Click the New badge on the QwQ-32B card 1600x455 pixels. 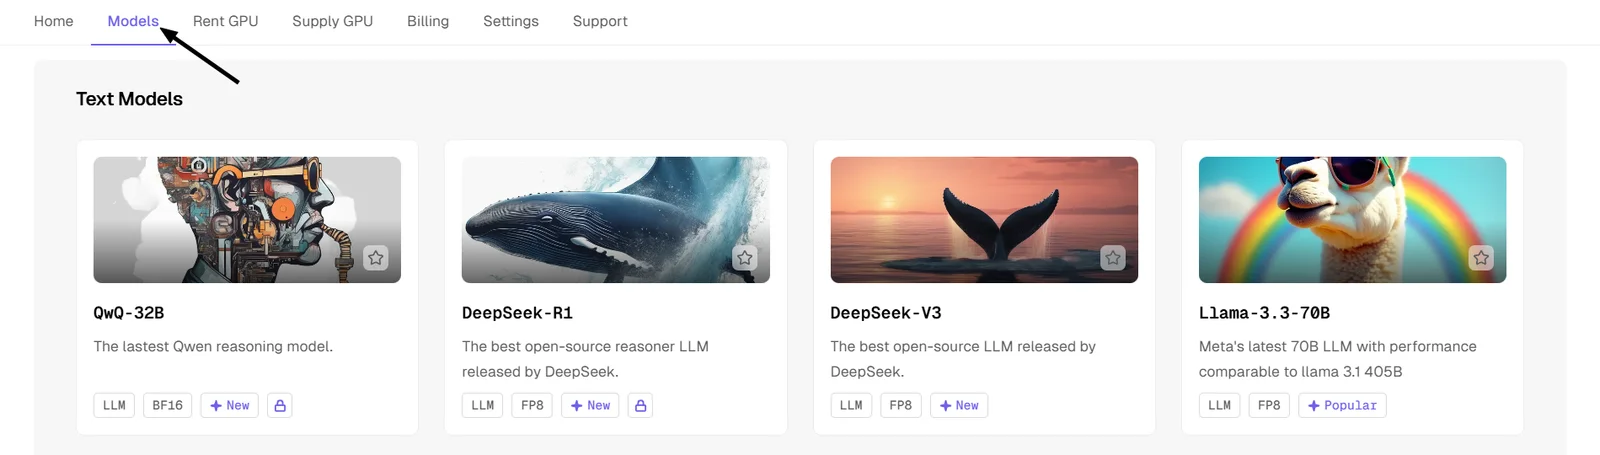coord(230,405)
